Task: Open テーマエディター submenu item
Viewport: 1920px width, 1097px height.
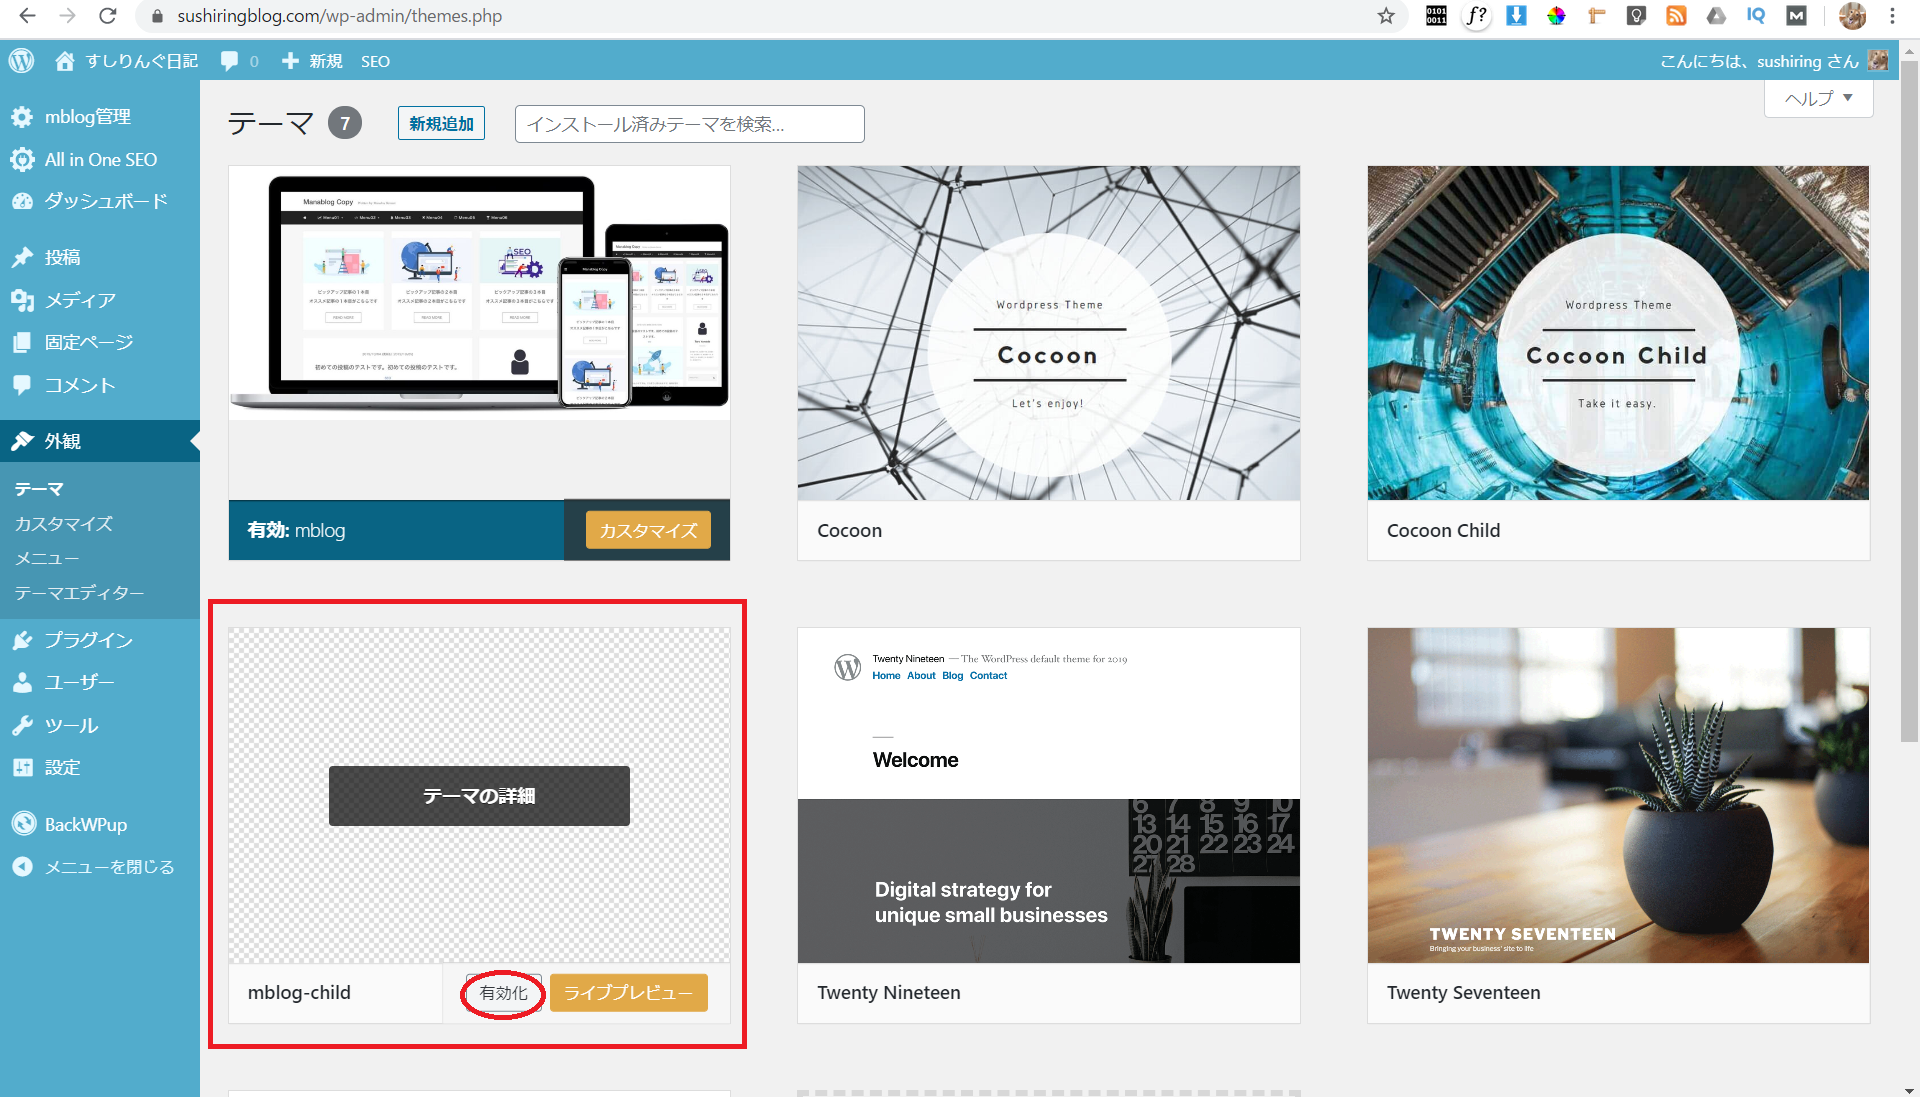Action: (x=79, y=593)
